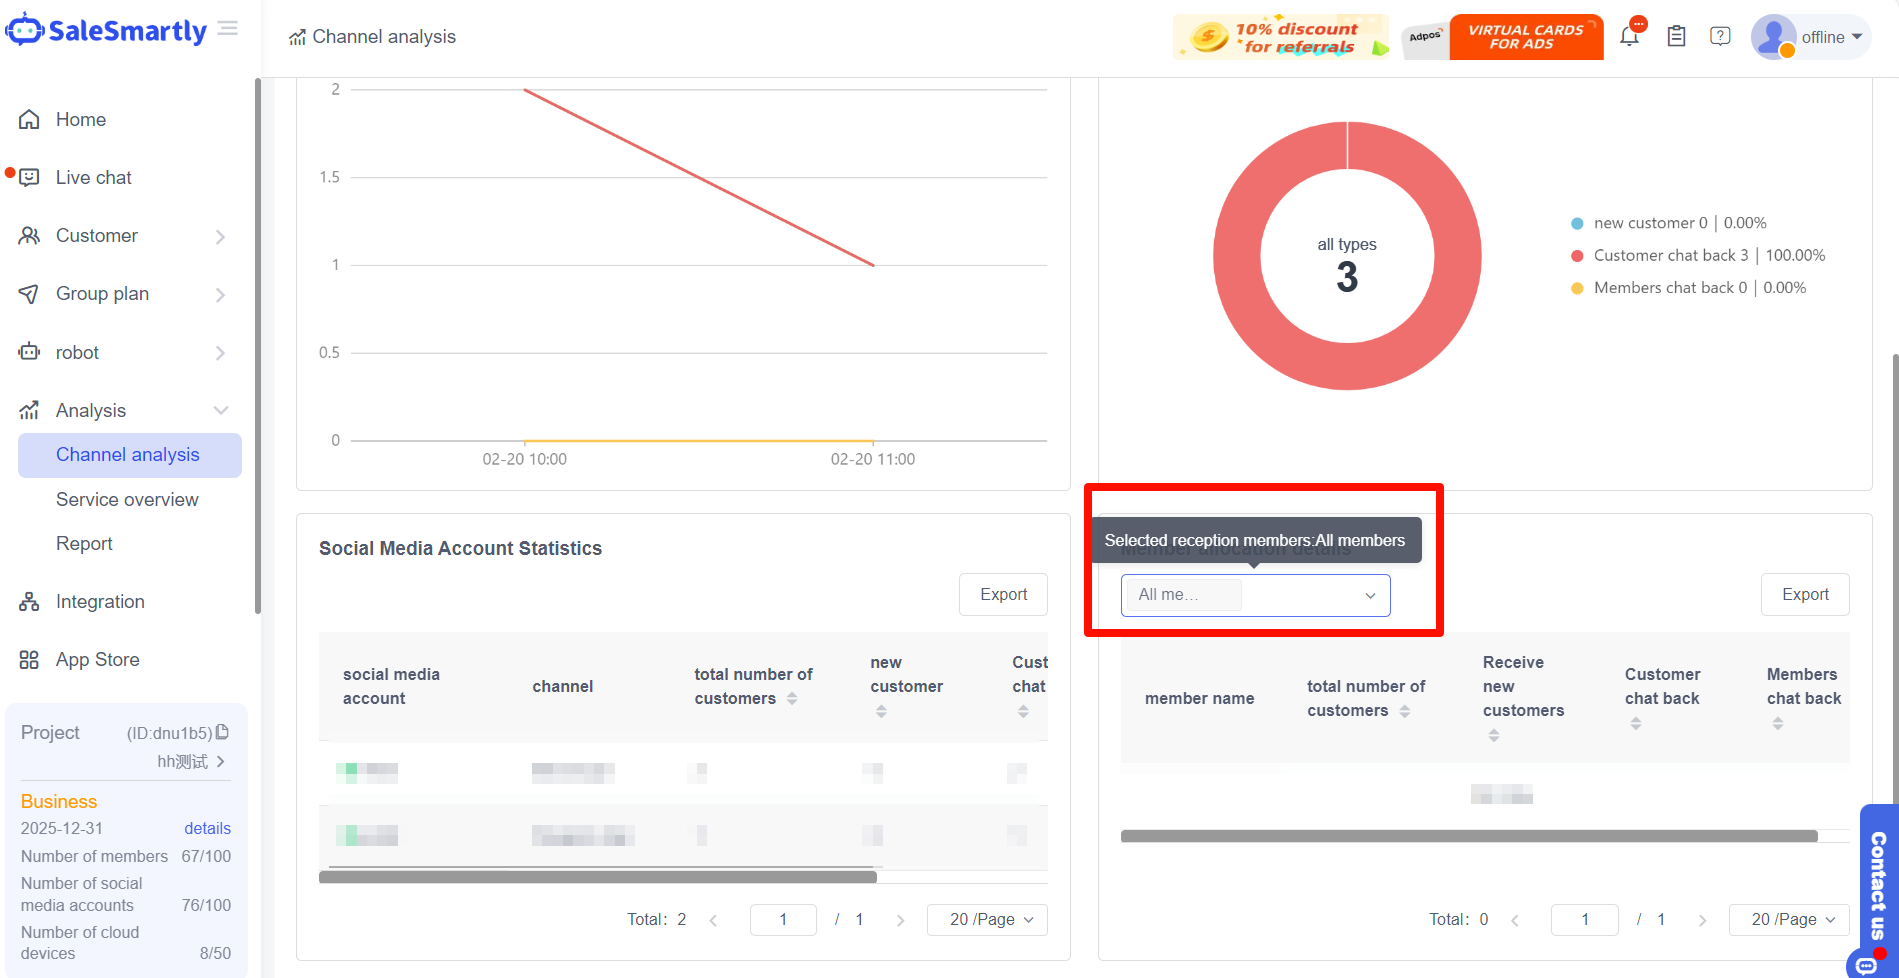Open the All members dropdown

1255,595
